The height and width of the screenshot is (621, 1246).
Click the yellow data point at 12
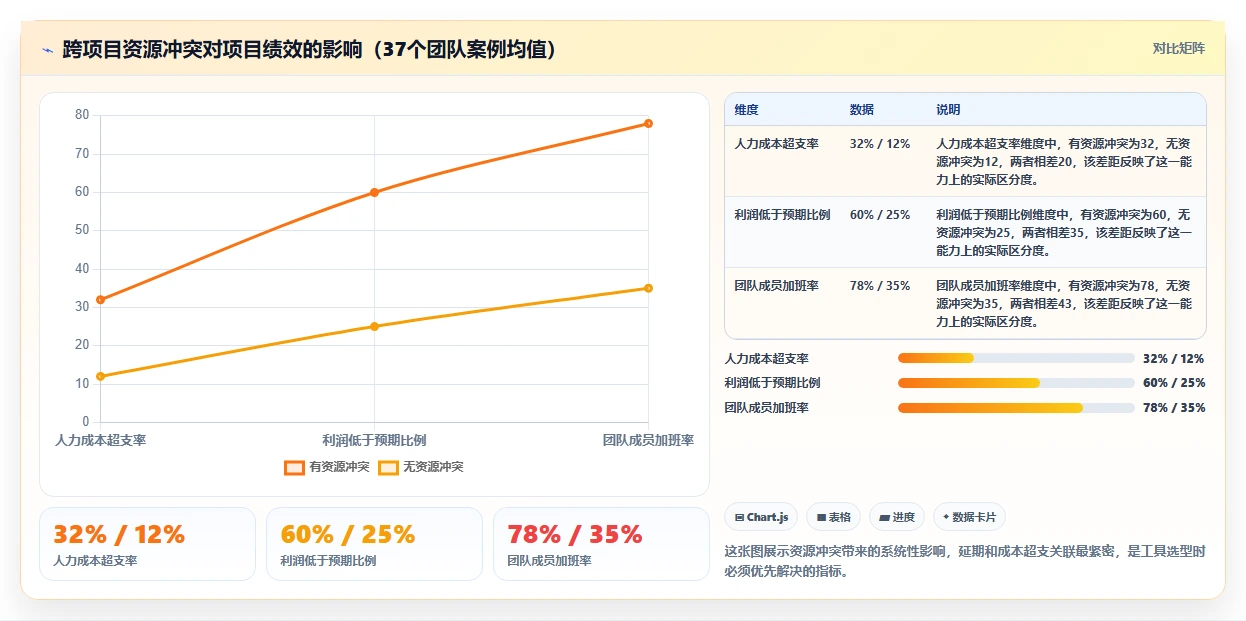coord(100,376)
